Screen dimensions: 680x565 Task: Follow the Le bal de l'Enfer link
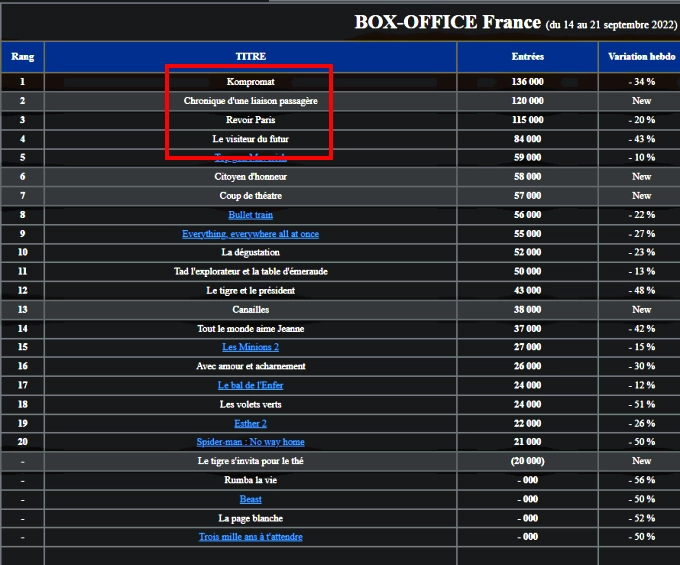click(x=250, y=385)
